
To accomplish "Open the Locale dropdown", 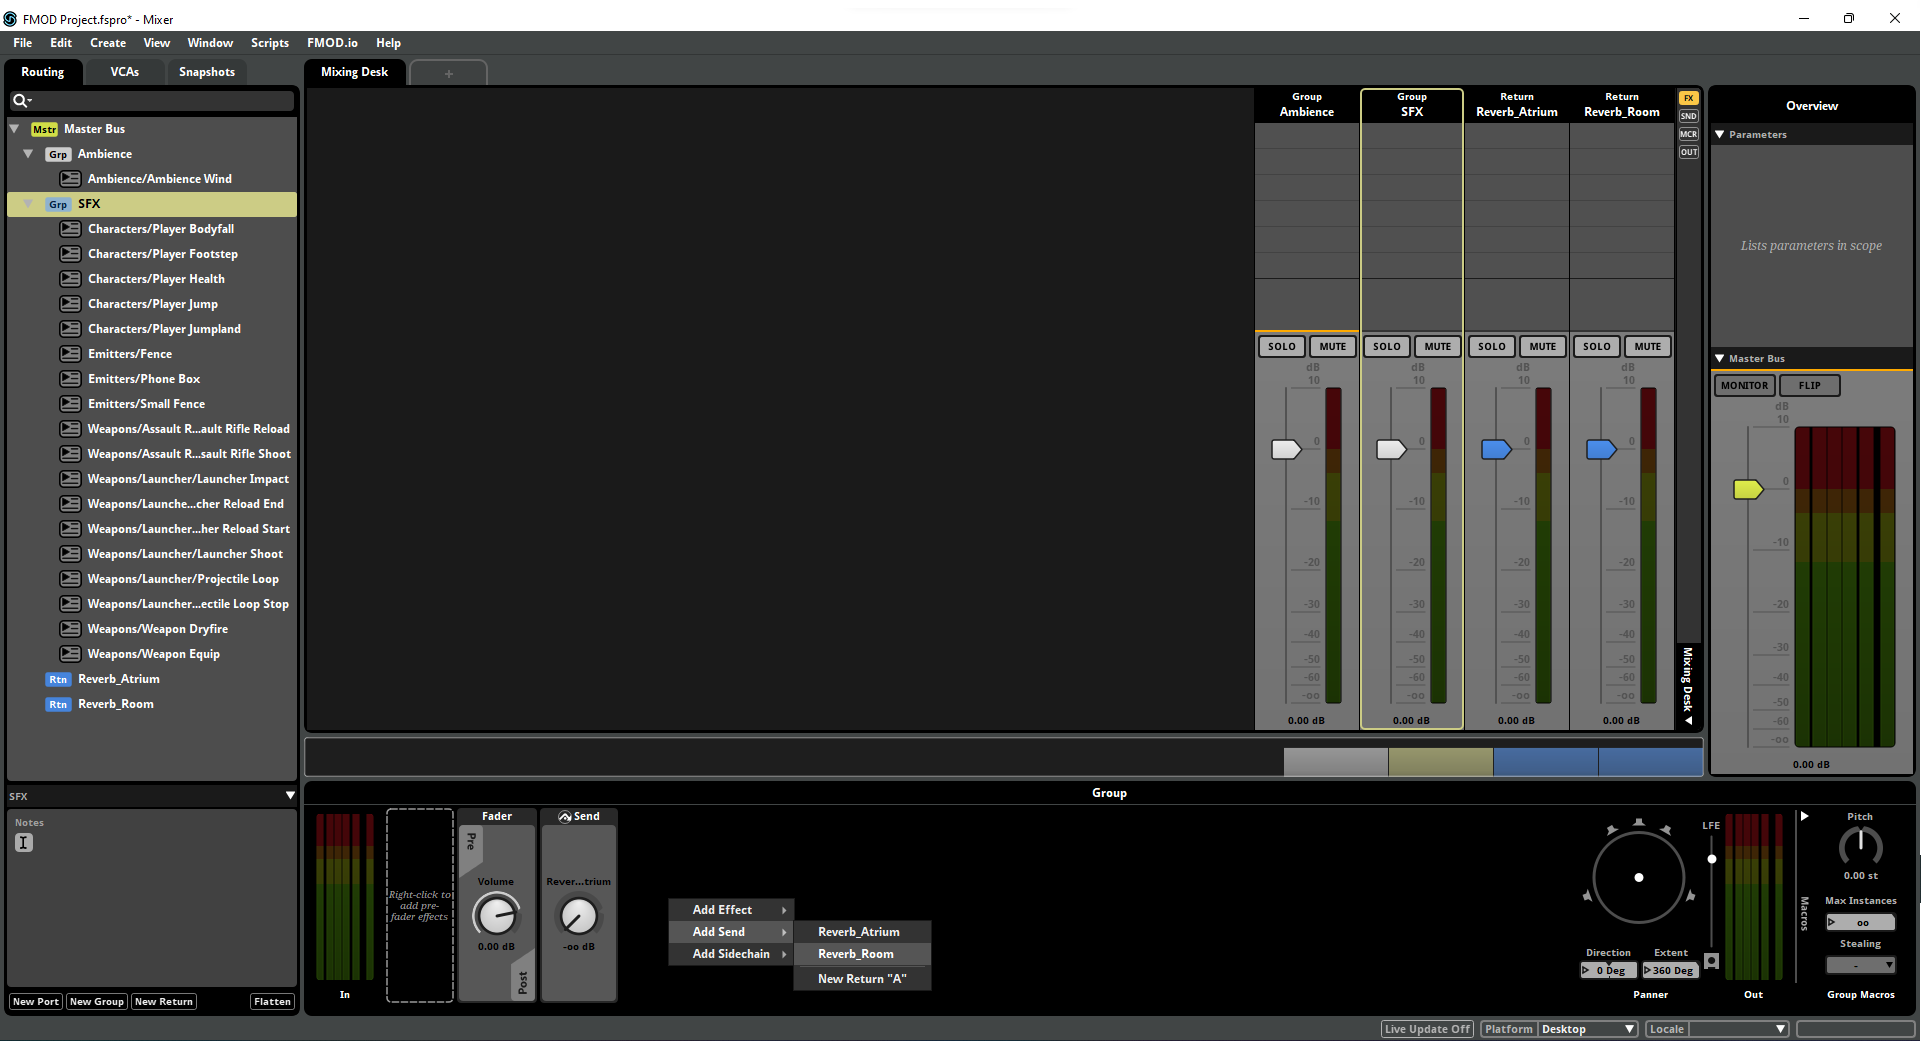I will click(1738, 1029).
